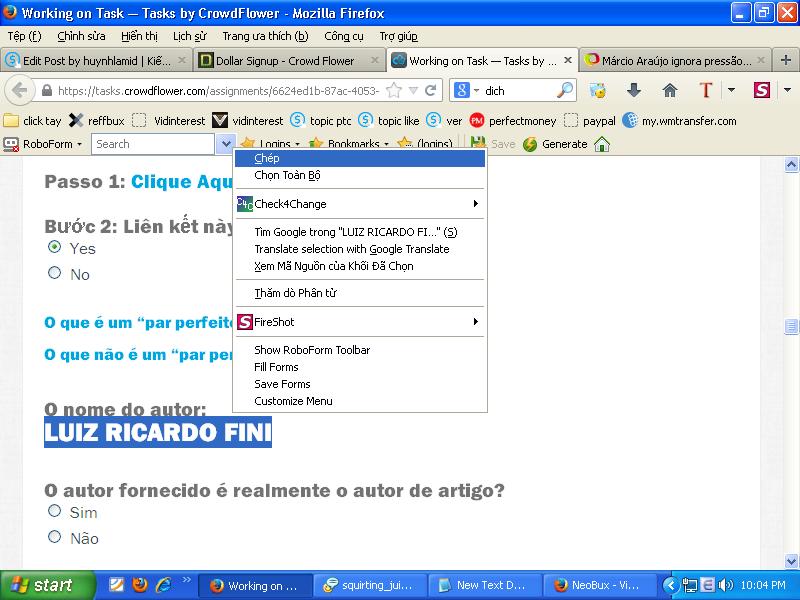Choose Chép in the context menu

click(x=360, y=158)
